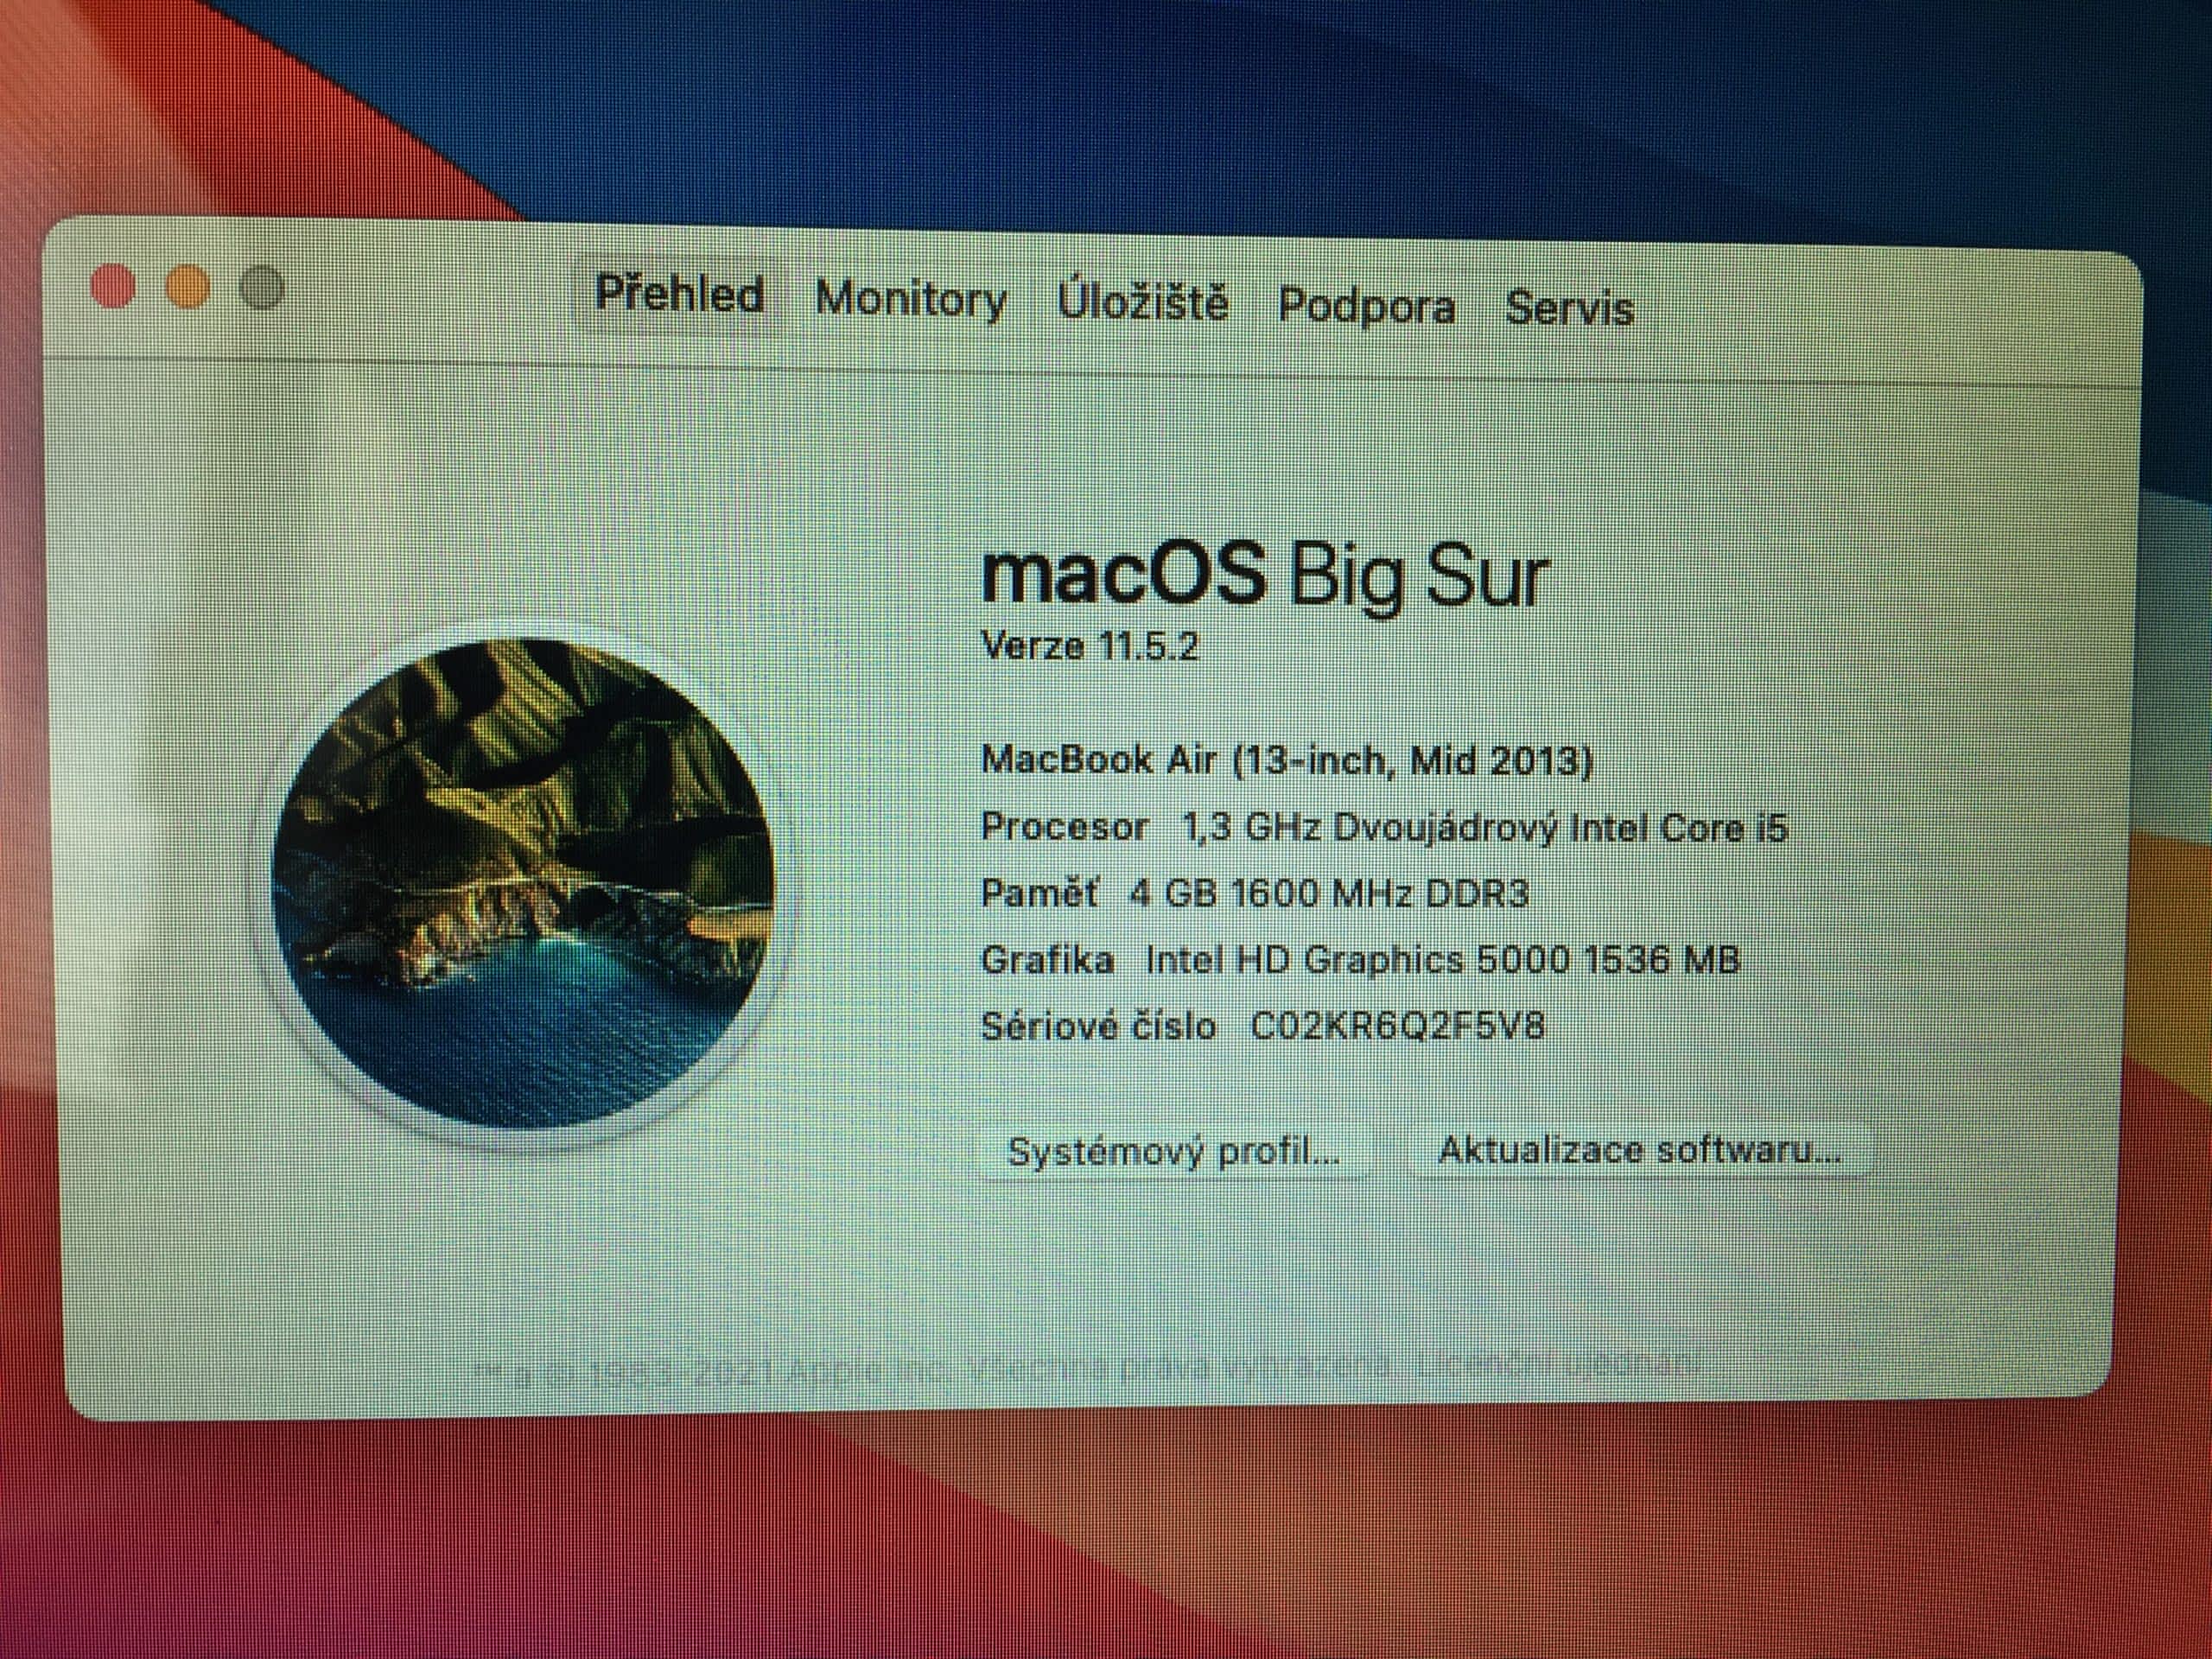This screenshot has height=1659, width=2212.
Task: Click the Aktualizace softwaru button
Action: point(1638,1151)
